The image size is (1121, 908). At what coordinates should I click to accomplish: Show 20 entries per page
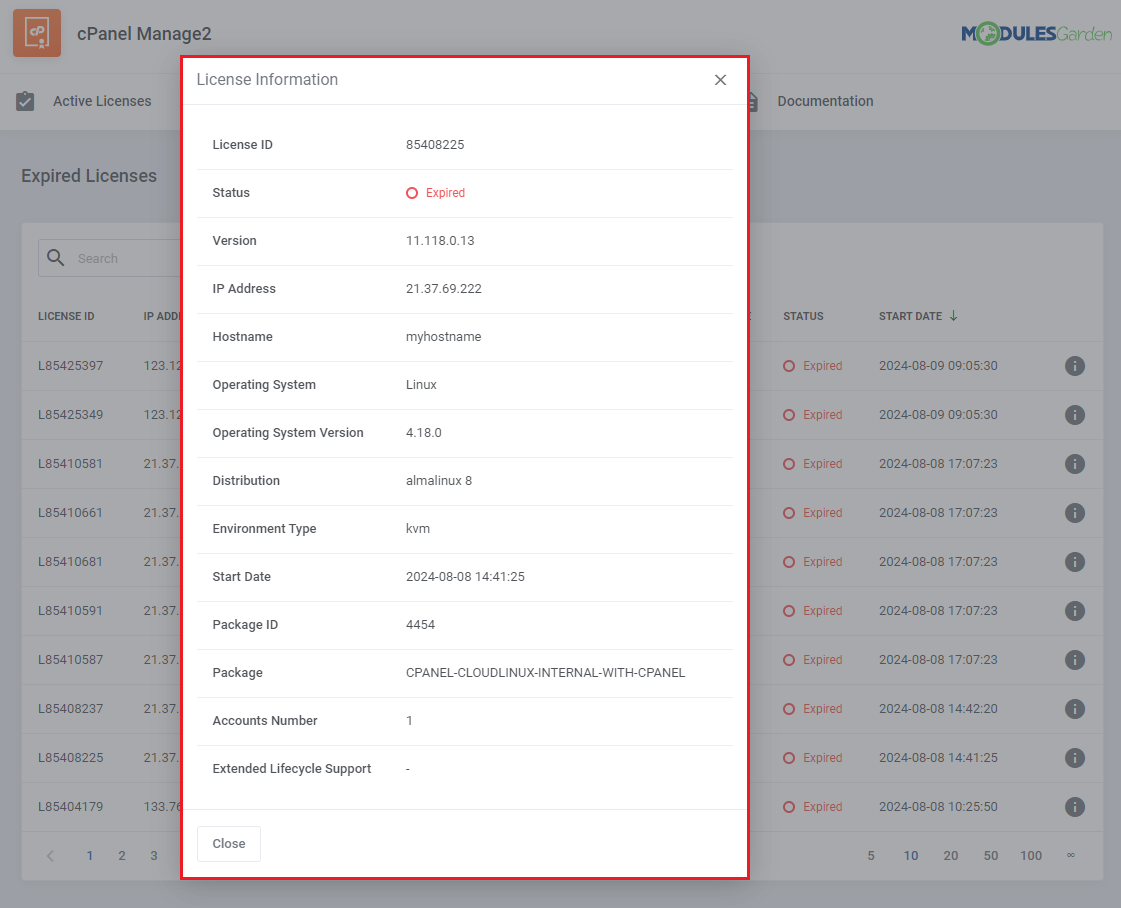pos(951,856)
